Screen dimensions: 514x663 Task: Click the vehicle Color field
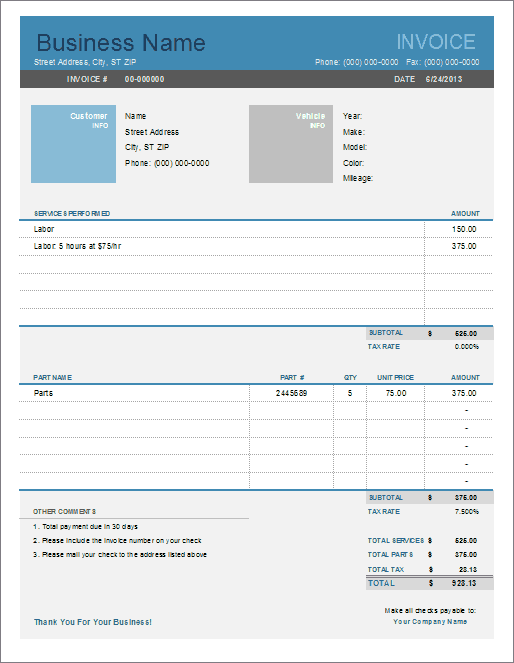[x=353, y=163]
